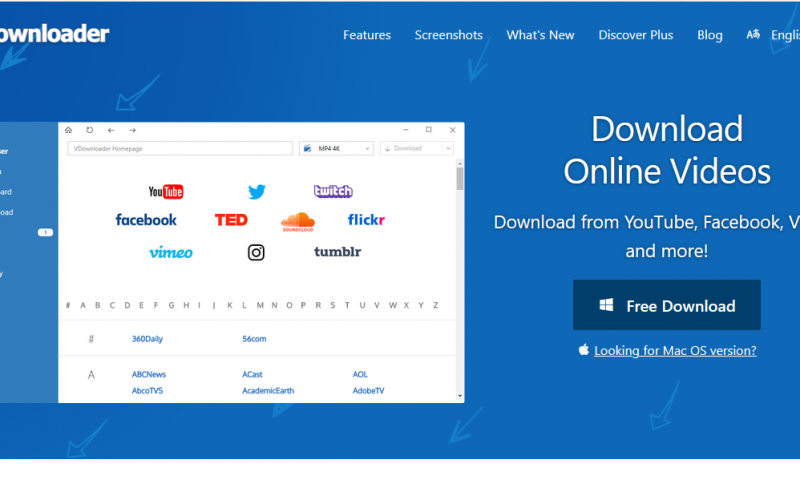
Task: Open the AcademicEarth site link
Action: point(268,391)
